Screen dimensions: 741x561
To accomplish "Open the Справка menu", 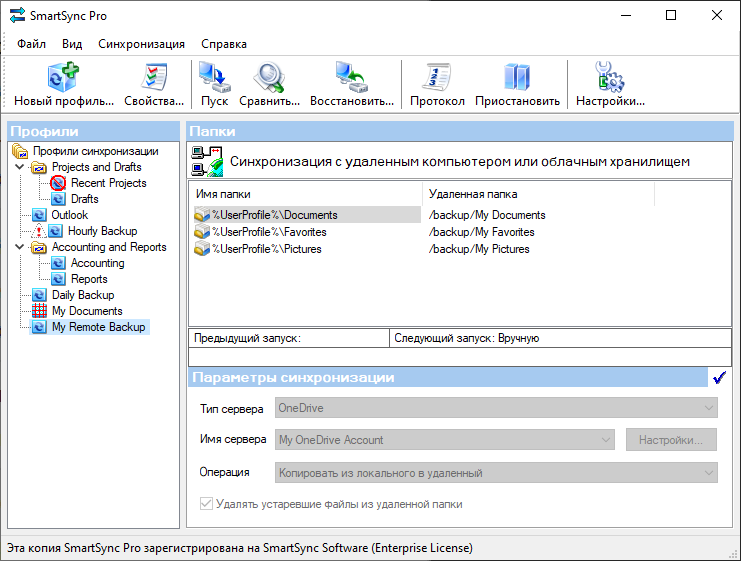I will click(x=223, y=44).
